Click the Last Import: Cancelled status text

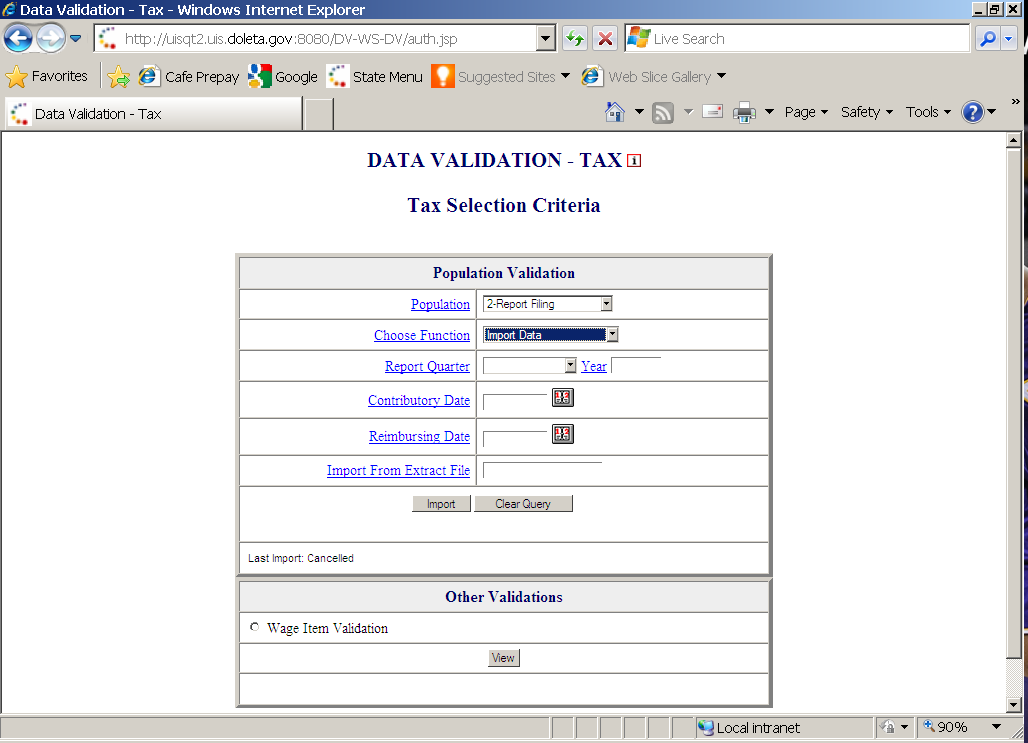pos(300,558)
